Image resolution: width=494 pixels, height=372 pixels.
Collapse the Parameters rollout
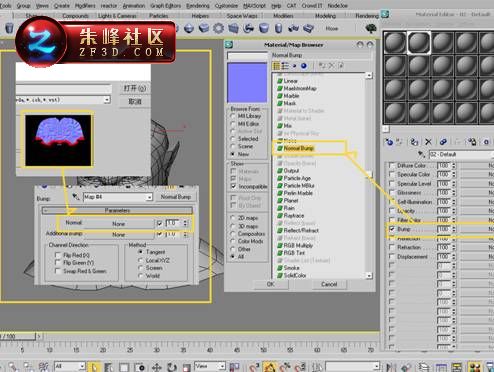(x=117, y=210)
